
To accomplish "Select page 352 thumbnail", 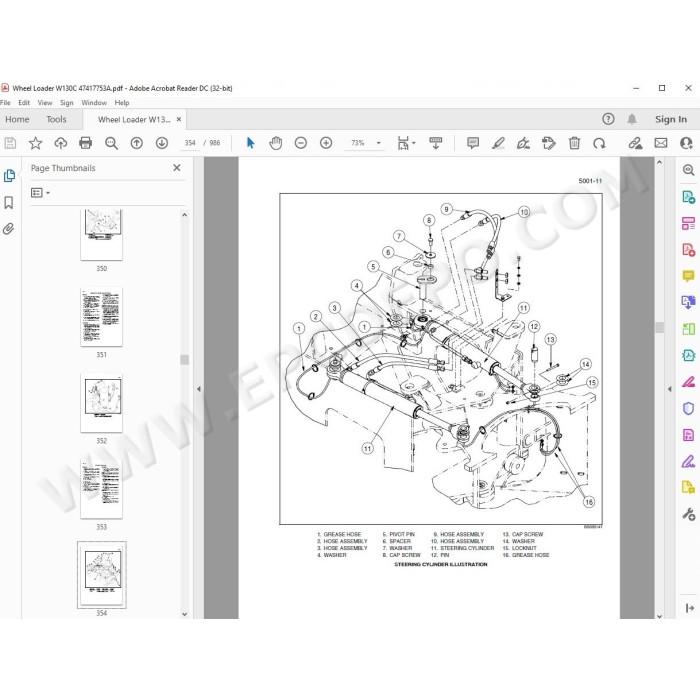I will coord(101,404).
